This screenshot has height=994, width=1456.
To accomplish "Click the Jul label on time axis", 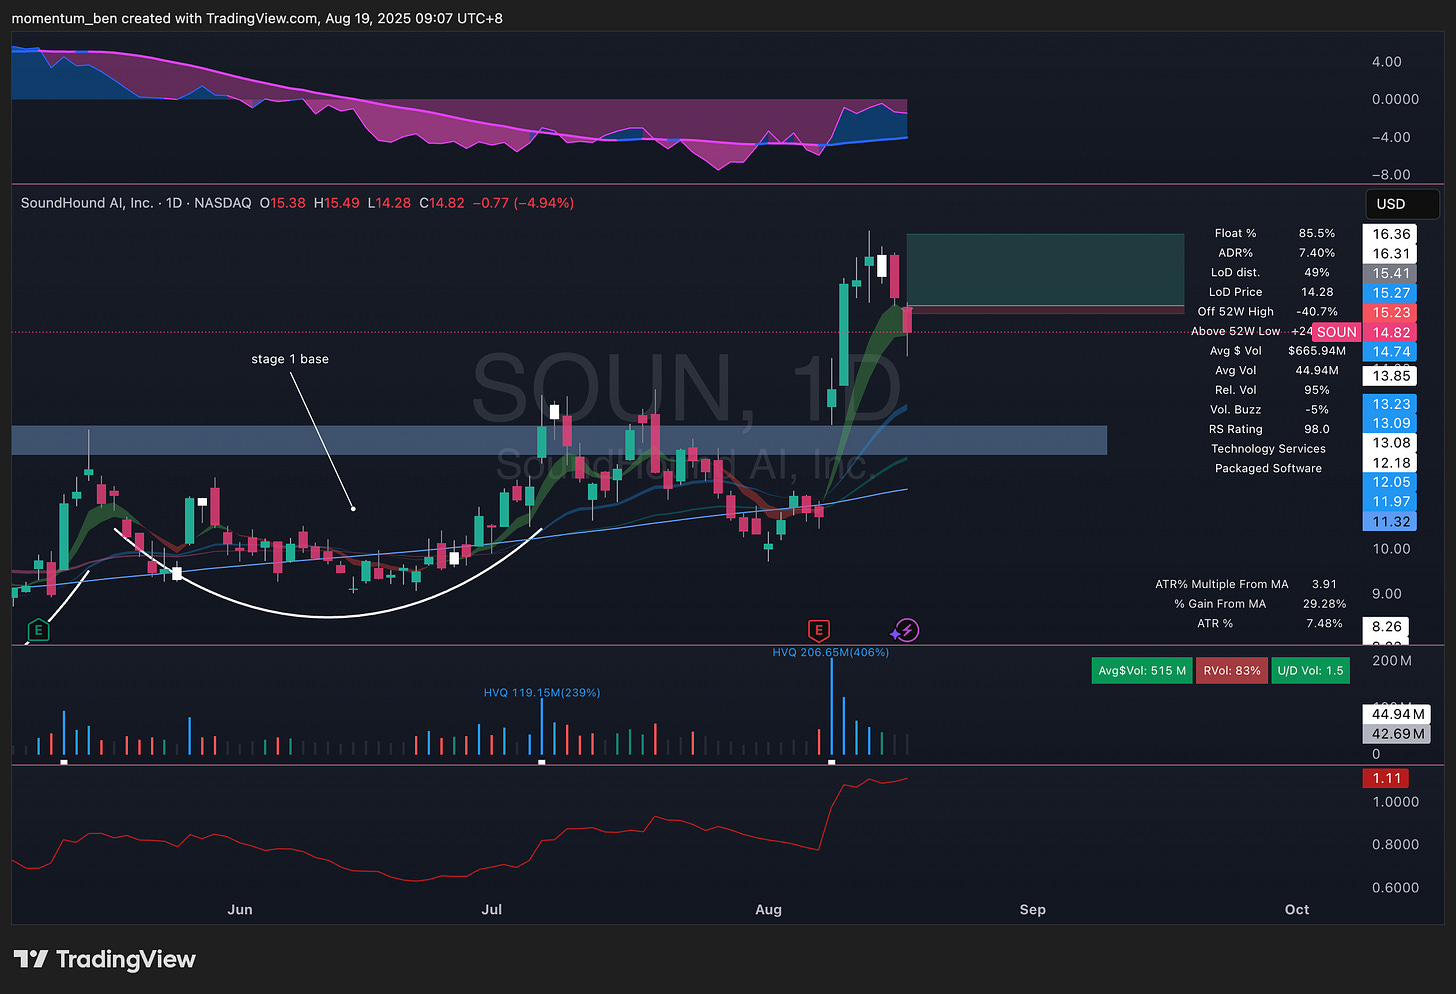I will click(491, 909).
